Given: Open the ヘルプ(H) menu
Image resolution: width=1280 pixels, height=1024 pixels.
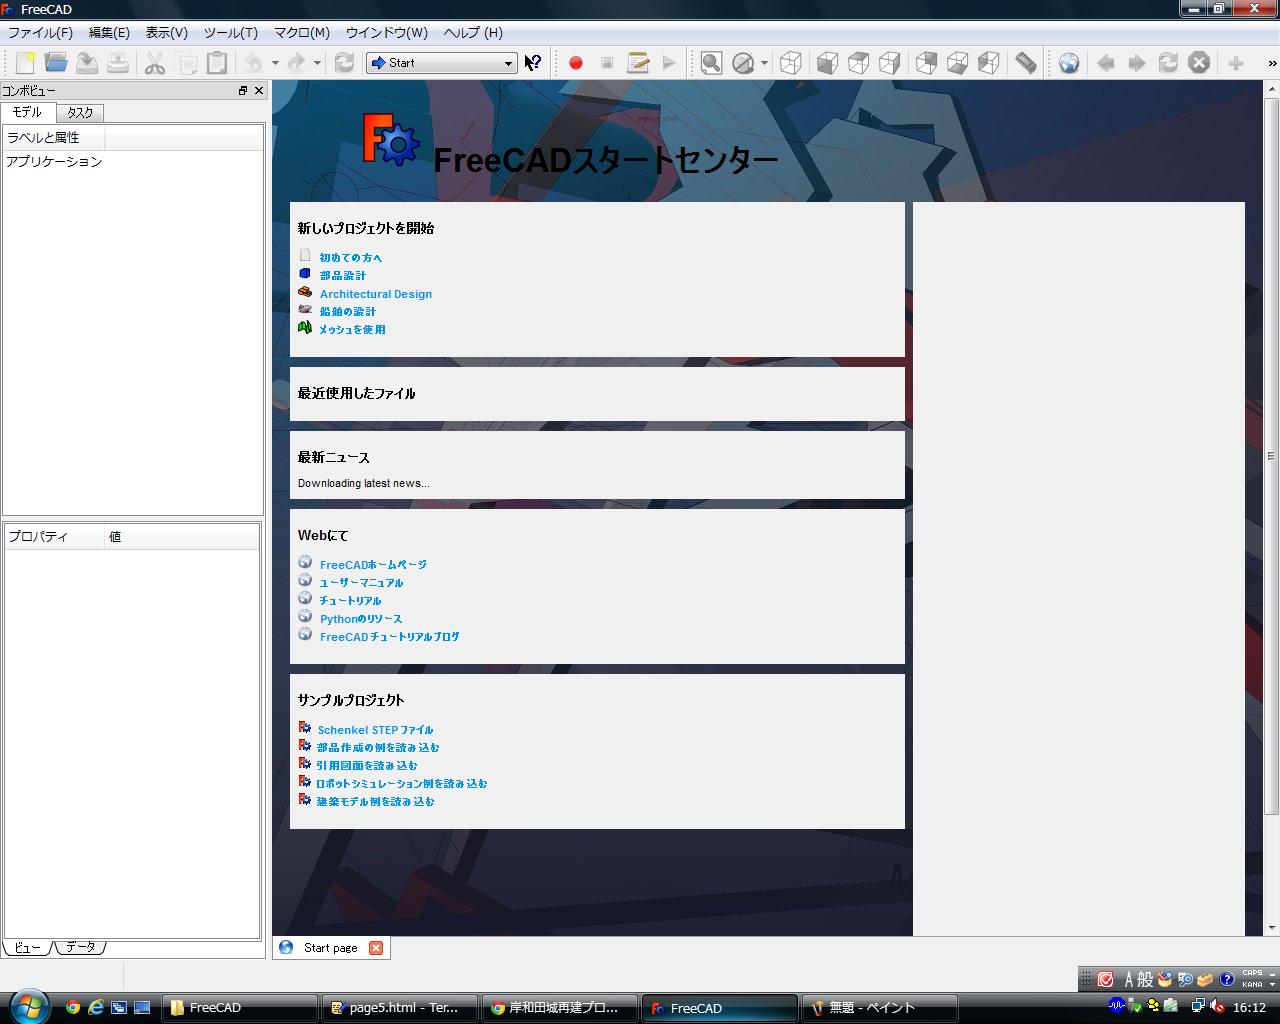Looking at the screenshot, I should pyautogui.click(x=472, y=32).
